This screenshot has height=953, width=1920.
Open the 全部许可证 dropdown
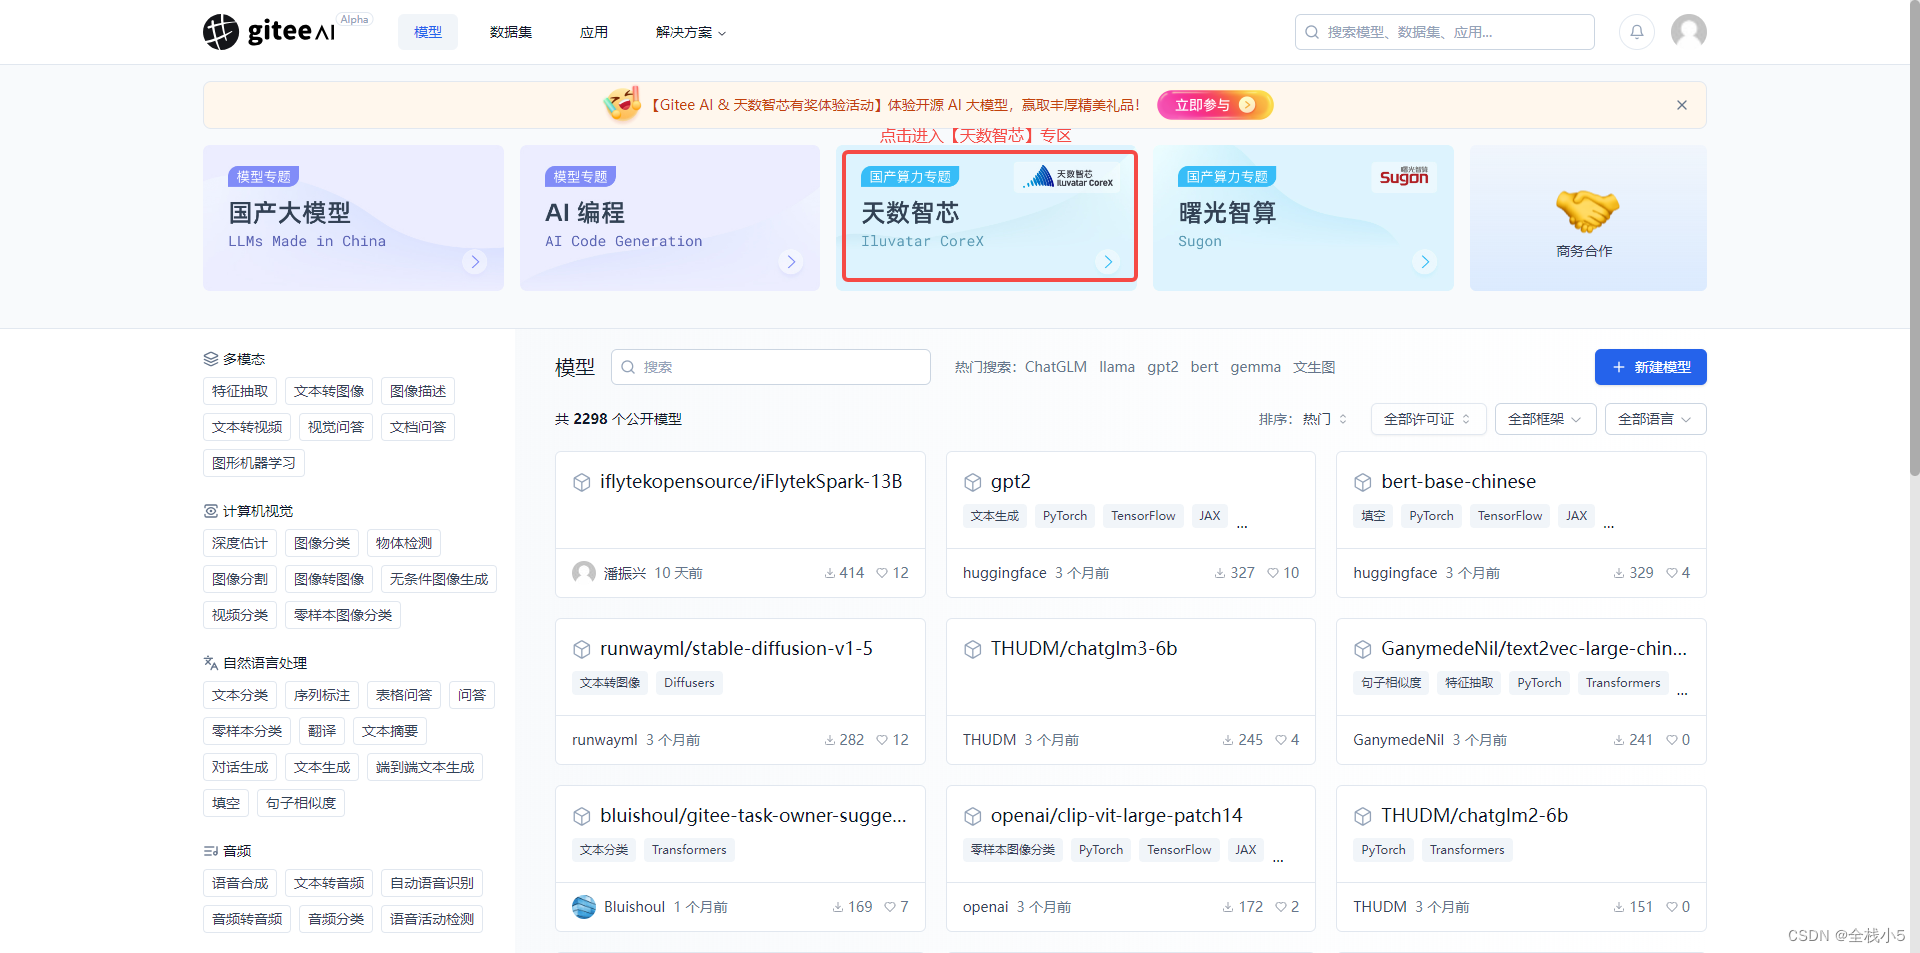[x=1428, y=419]
